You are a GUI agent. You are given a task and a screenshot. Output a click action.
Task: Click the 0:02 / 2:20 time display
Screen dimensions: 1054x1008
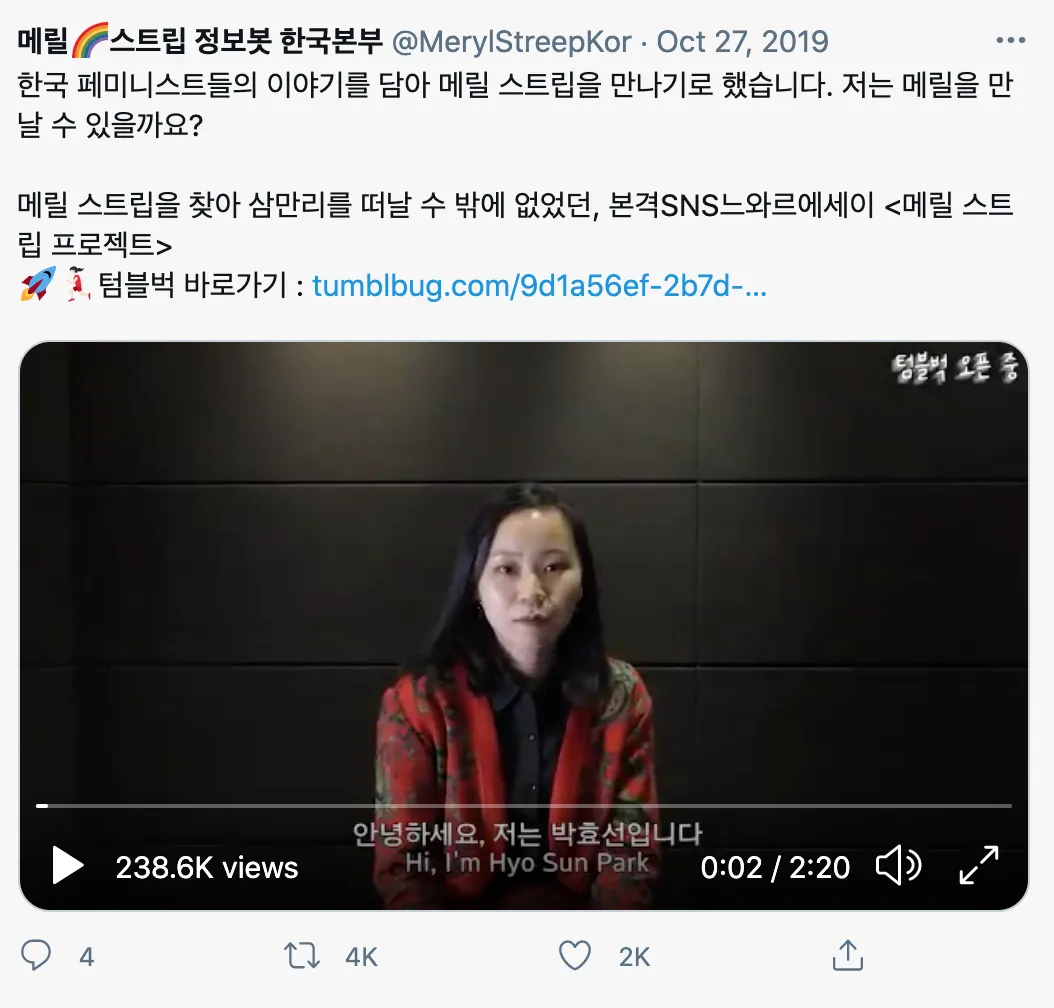(775, 868)
